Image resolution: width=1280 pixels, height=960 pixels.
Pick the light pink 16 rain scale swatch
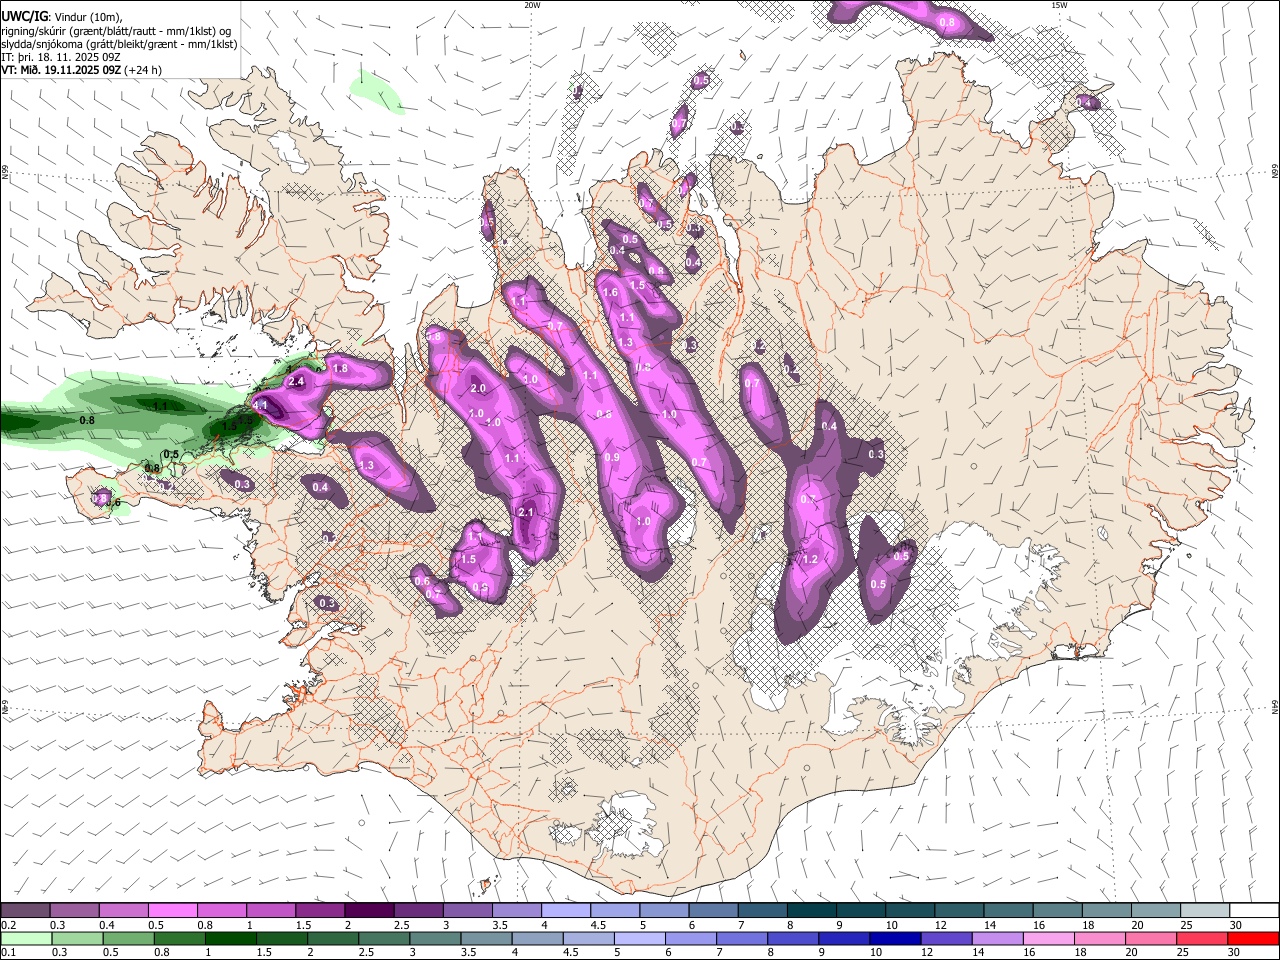click(x=1047, y=939)
